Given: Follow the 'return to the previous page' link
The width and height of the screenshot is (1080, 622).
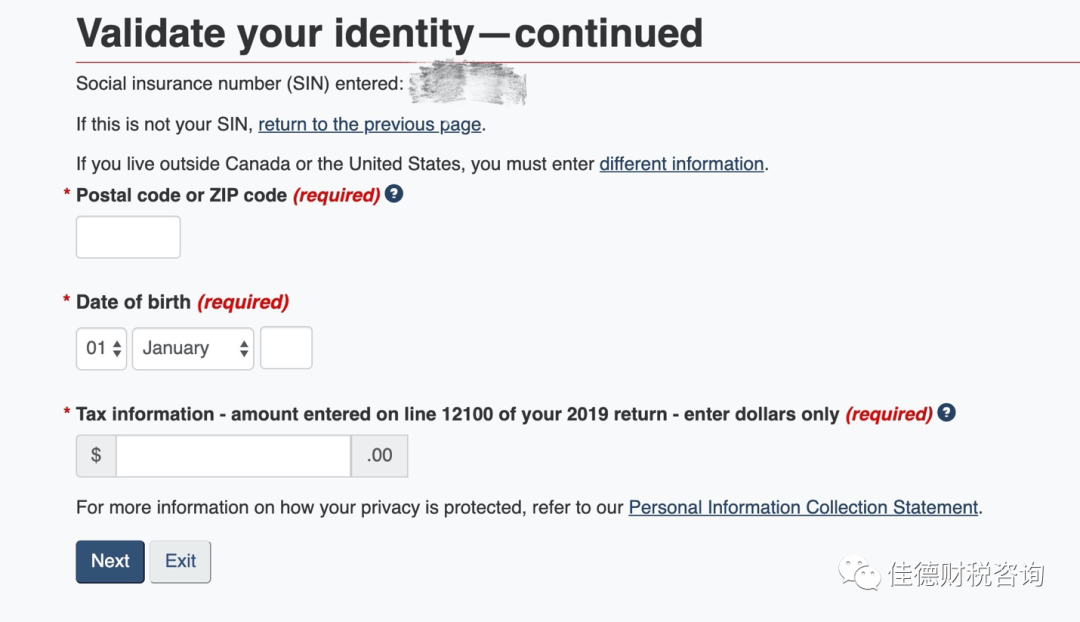Looking at the screenshot, I should click(370, 125).
